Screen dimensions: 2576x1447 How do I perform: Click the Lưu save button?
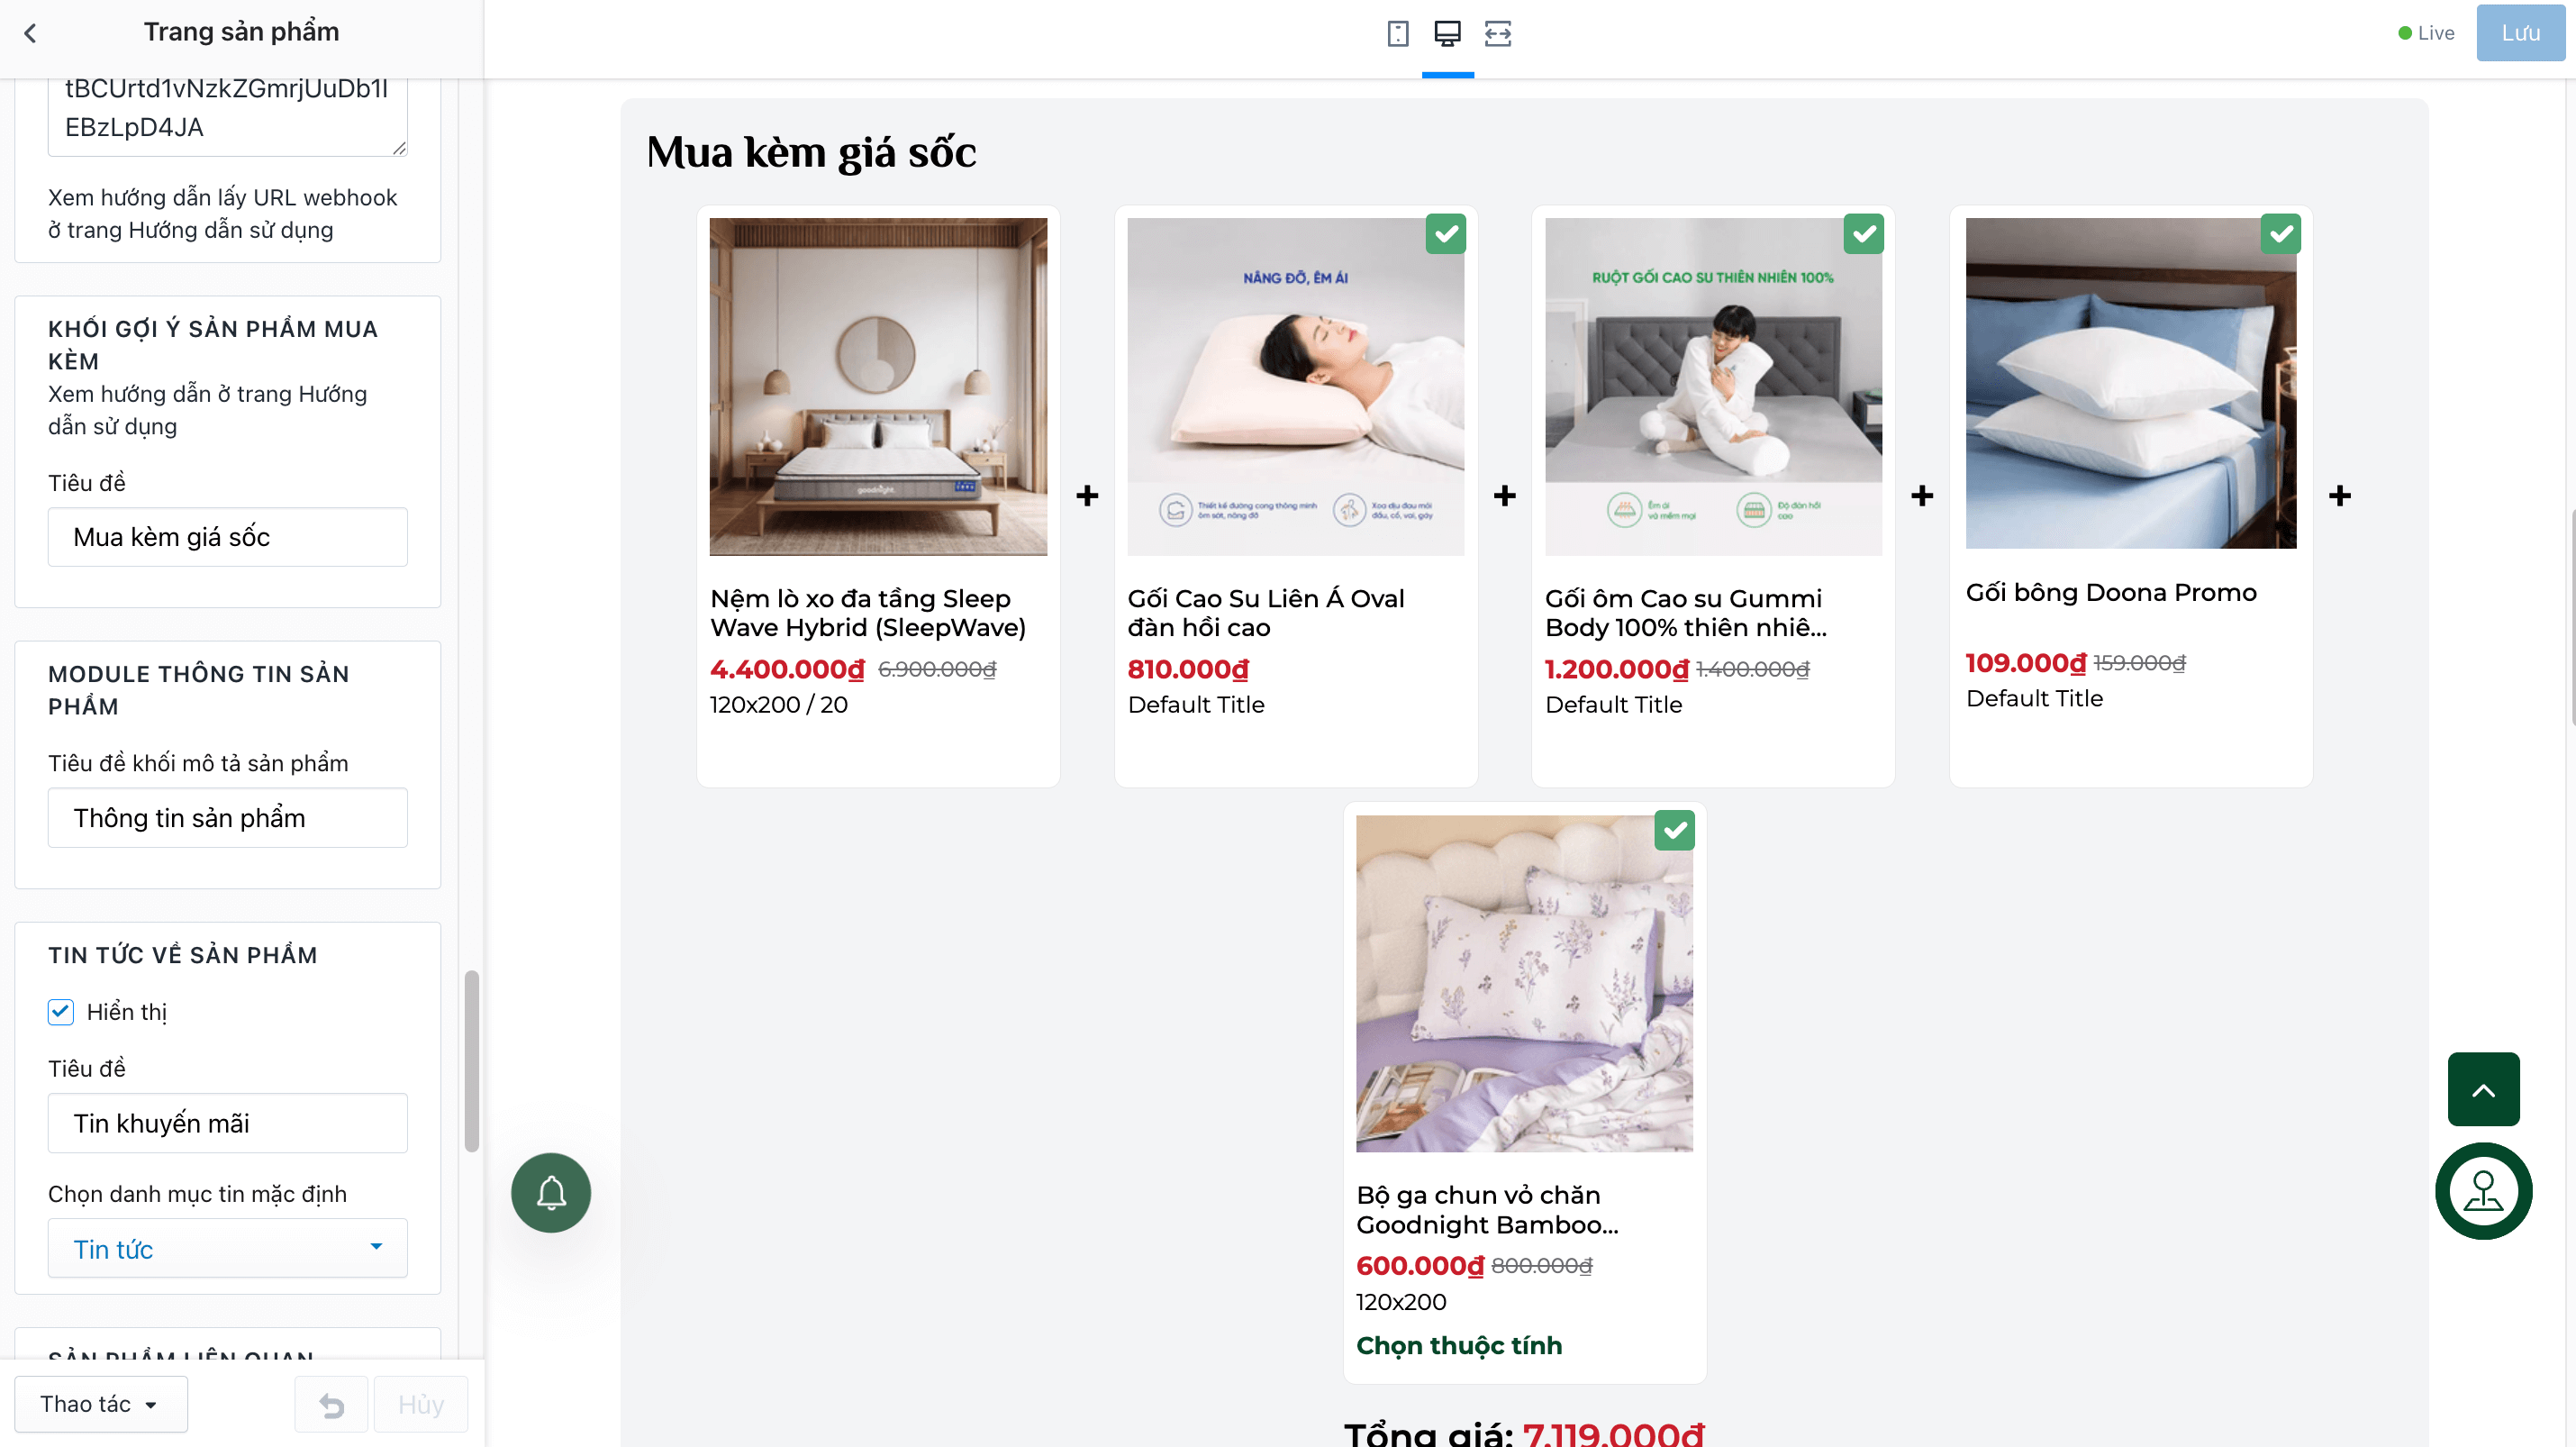(2519, 33)
